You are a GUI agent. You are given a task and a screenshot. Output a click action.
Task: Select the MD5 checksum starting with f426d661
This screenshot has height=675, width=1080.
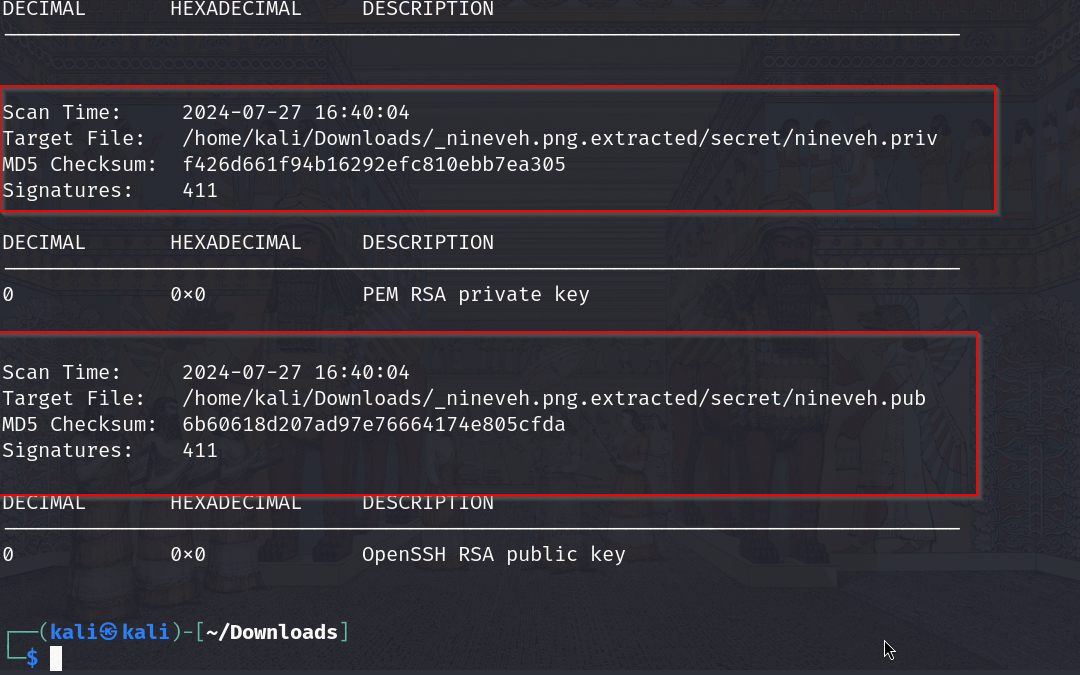click(x=374, y=164)
